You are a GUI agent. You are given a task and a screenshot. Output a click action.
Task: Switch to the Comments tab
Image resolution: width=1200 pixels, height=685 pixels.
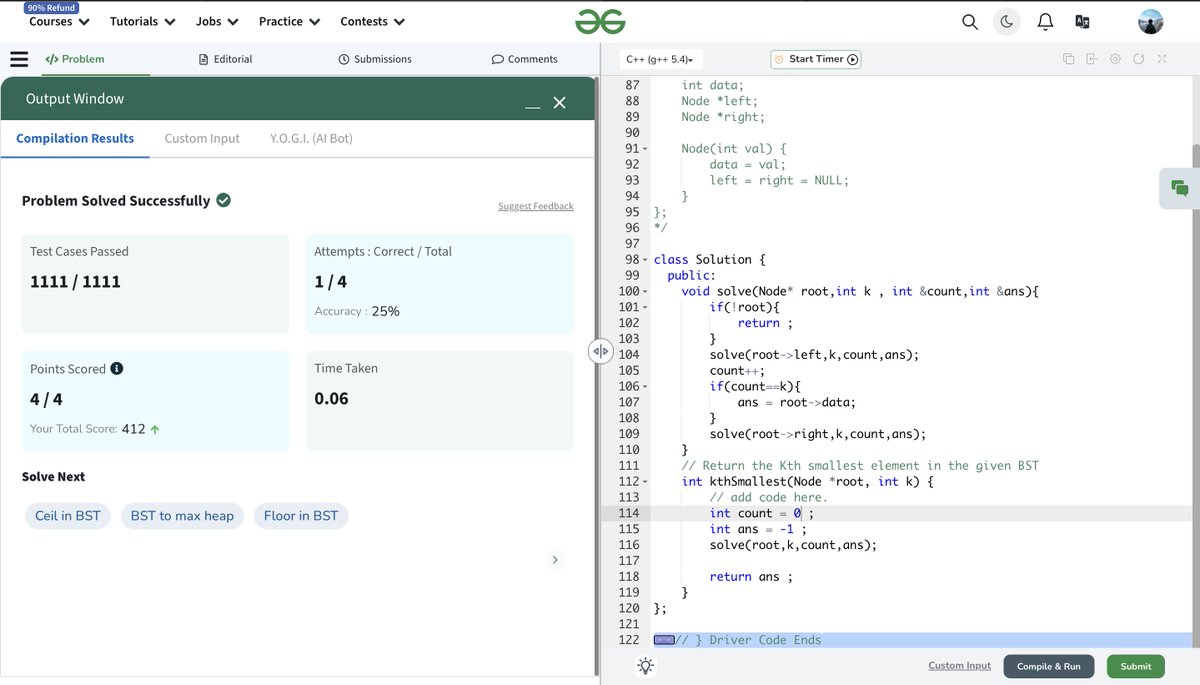pyautogui.click(x=525, y=59)
